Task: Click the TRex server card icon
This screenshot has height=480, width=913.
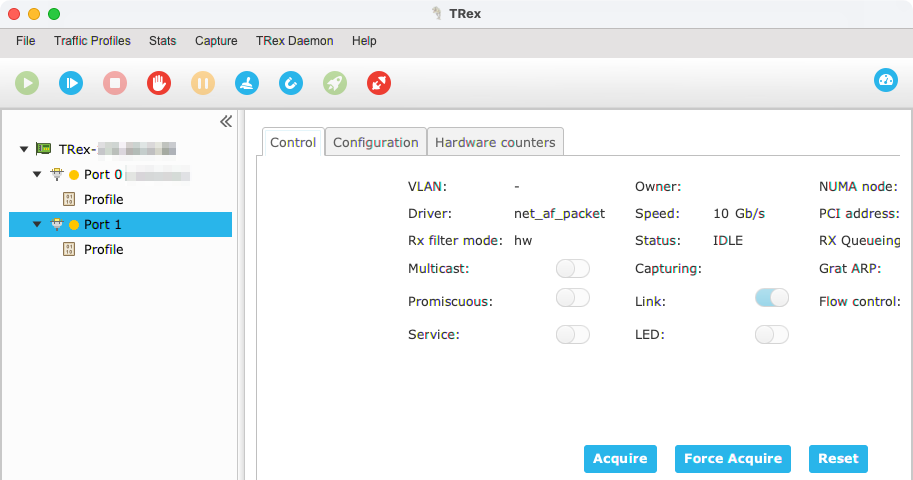Action: click(x=44, y=149)
